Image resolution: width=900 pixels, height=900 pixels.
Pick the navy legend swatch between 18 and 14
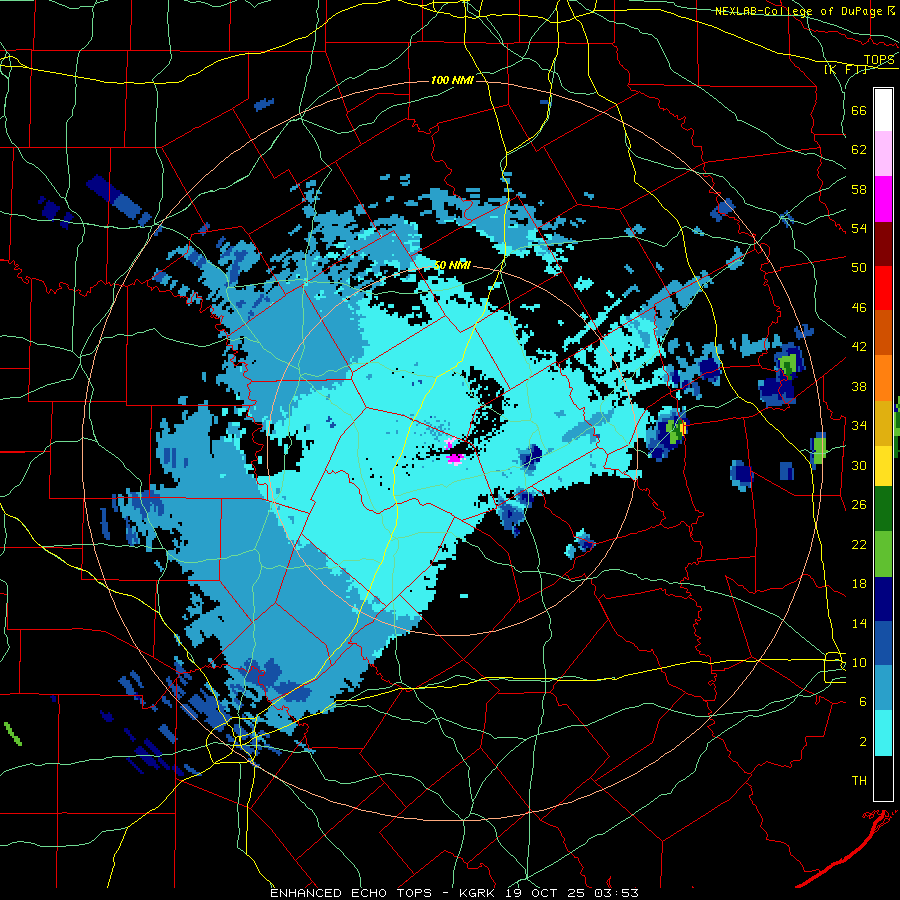[x=883, y=599]
